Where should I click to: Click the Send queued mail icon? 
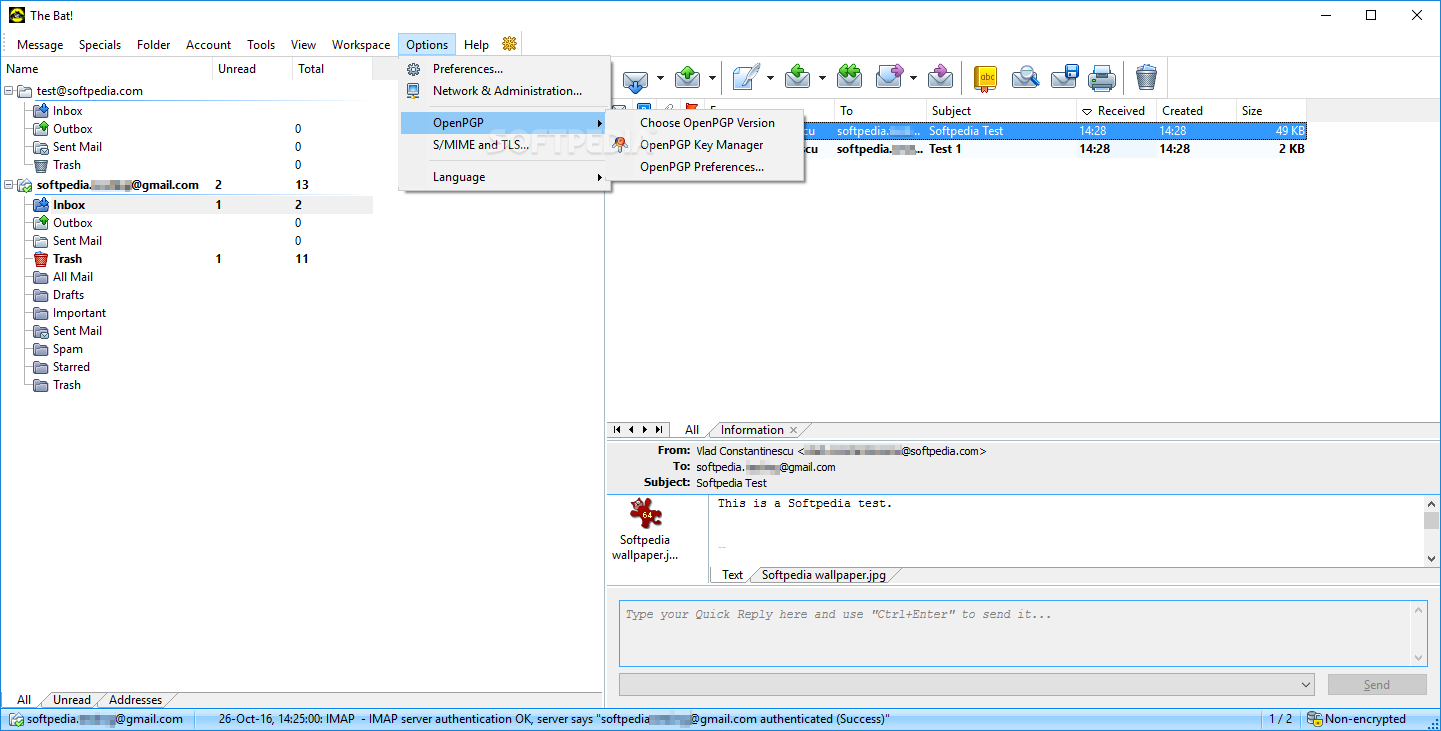tap(688, 77)
